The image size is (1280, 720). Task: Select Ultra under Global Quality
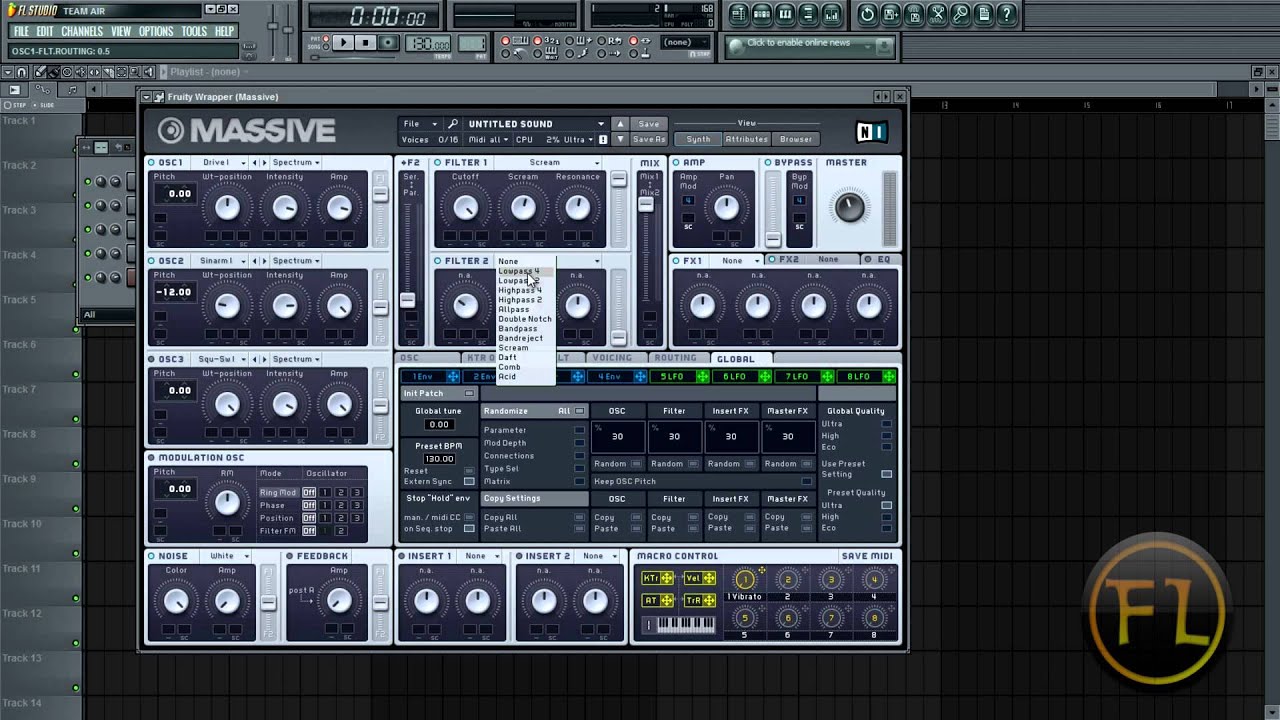[x=886, y=424]
